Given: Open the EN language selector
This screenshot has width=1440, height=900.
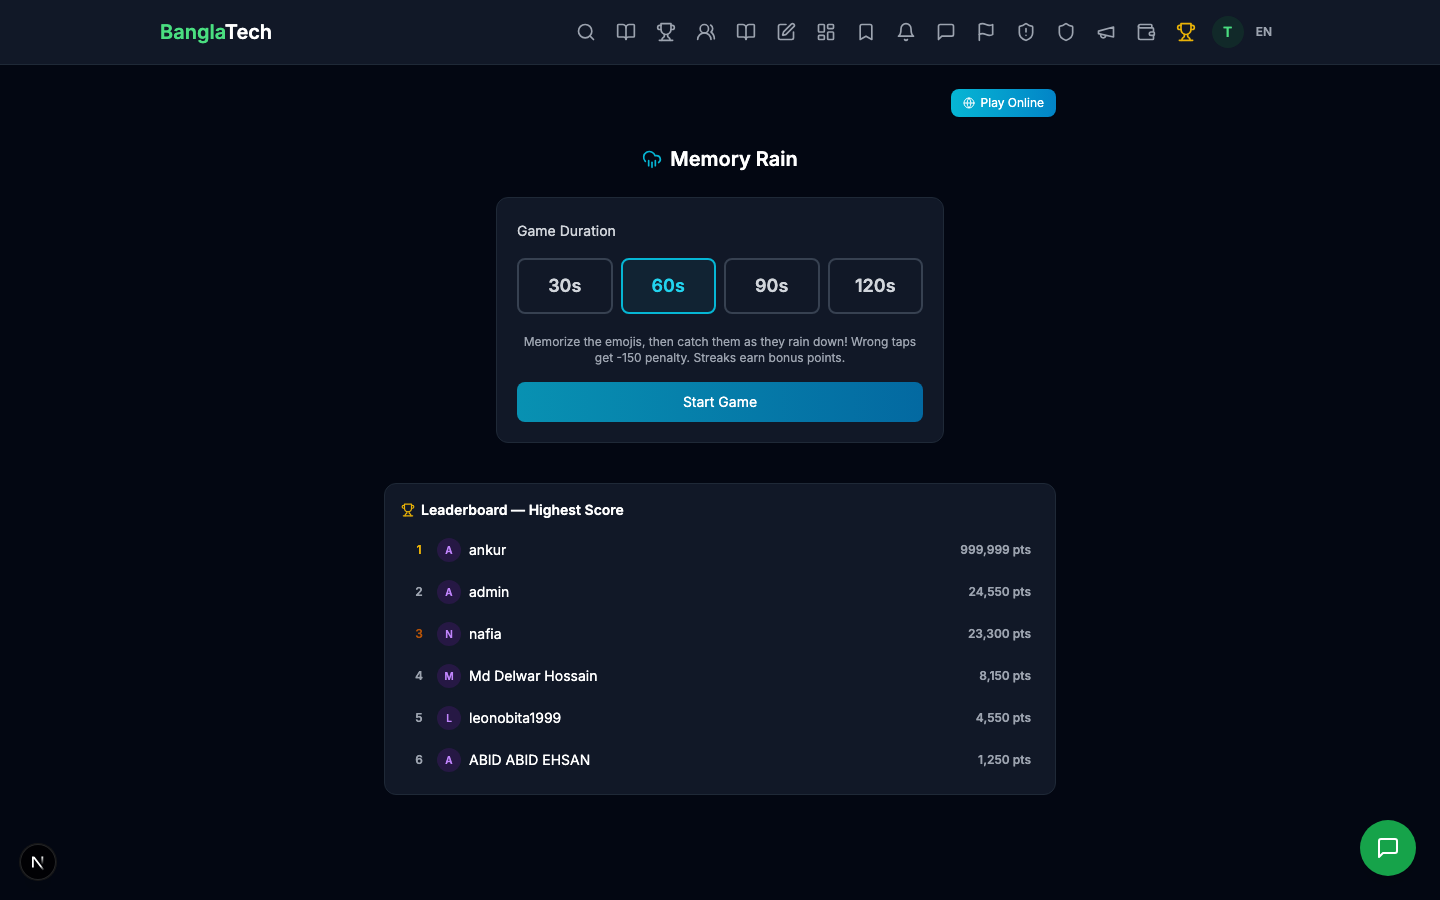Looking at the screenshot, I should click(1263, 32).
